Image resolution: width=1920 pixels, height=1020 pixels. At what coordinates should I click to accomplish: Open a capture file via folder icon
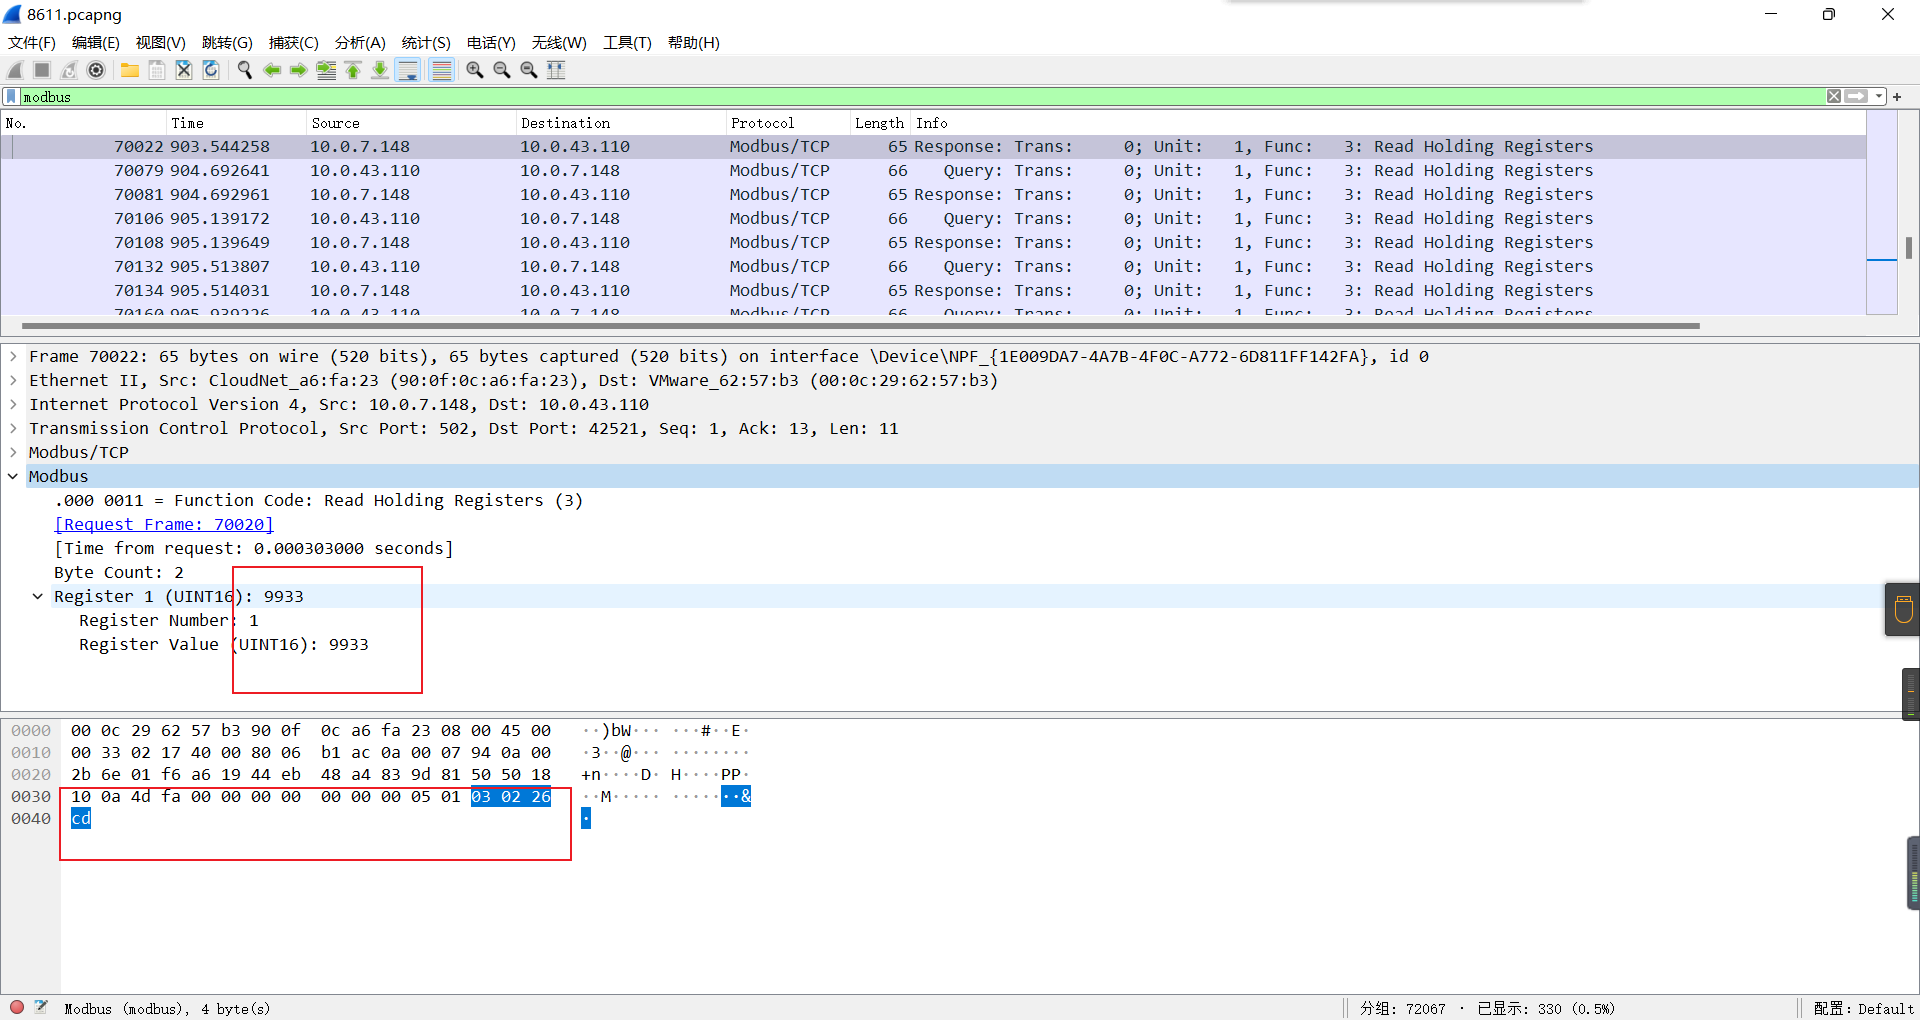click(x=130, y=70)
